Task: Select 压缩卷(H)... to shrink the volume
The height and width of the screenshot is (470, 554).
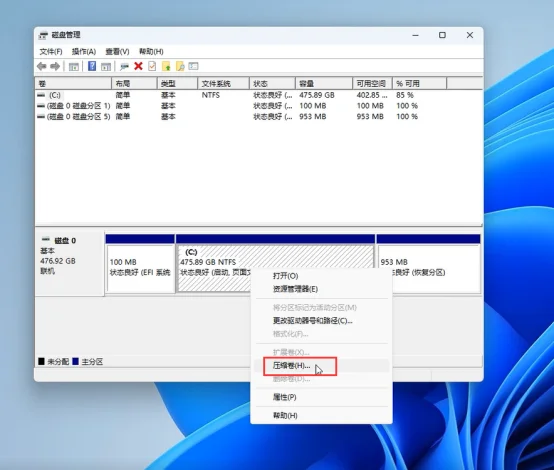Action: click(321, 366)
